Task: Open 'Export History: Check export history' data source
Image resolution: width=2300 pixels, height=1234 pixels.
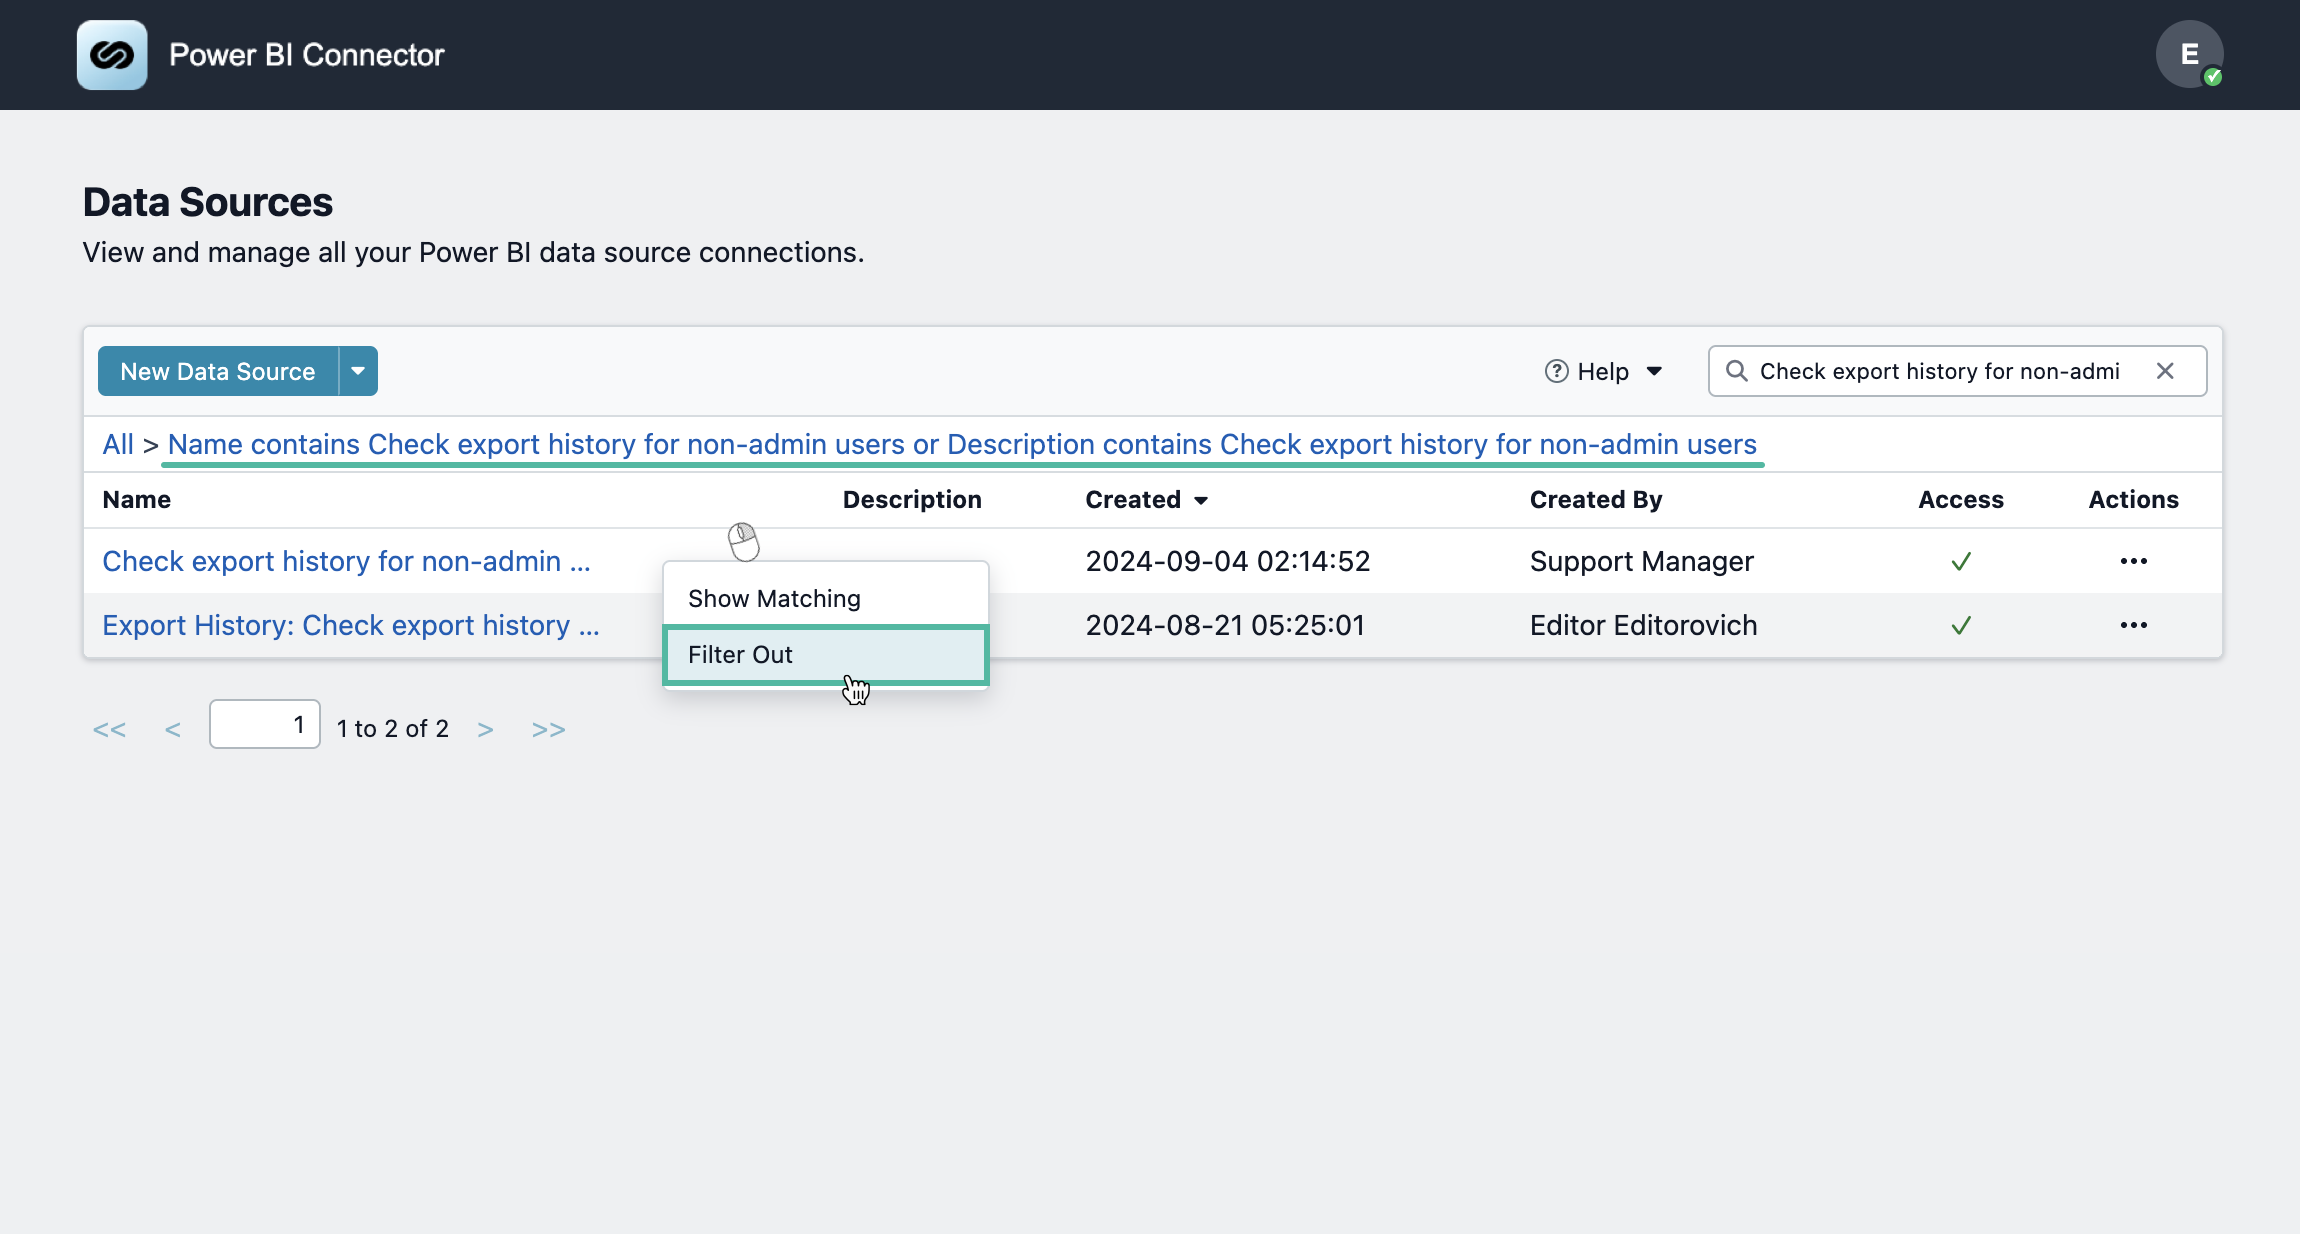Action: (x=351, y=626)
